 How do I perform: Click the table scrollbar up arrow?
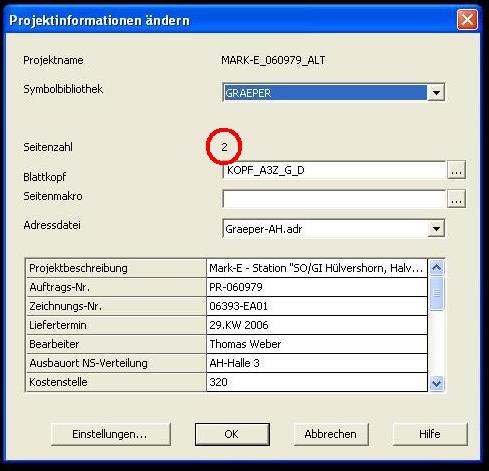pos(437,267)
